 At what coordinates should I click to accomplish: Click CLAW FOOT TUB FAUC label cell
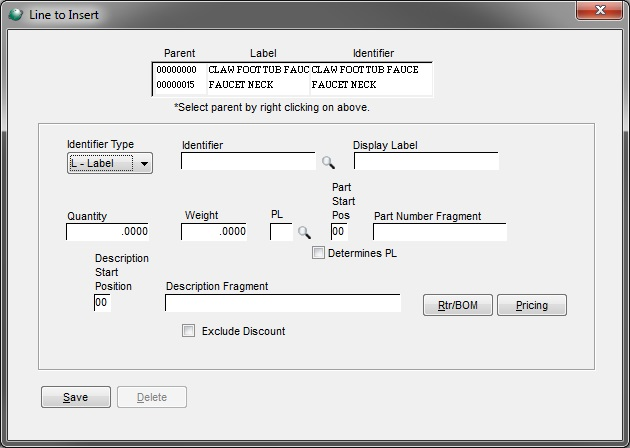click(258, 70)
